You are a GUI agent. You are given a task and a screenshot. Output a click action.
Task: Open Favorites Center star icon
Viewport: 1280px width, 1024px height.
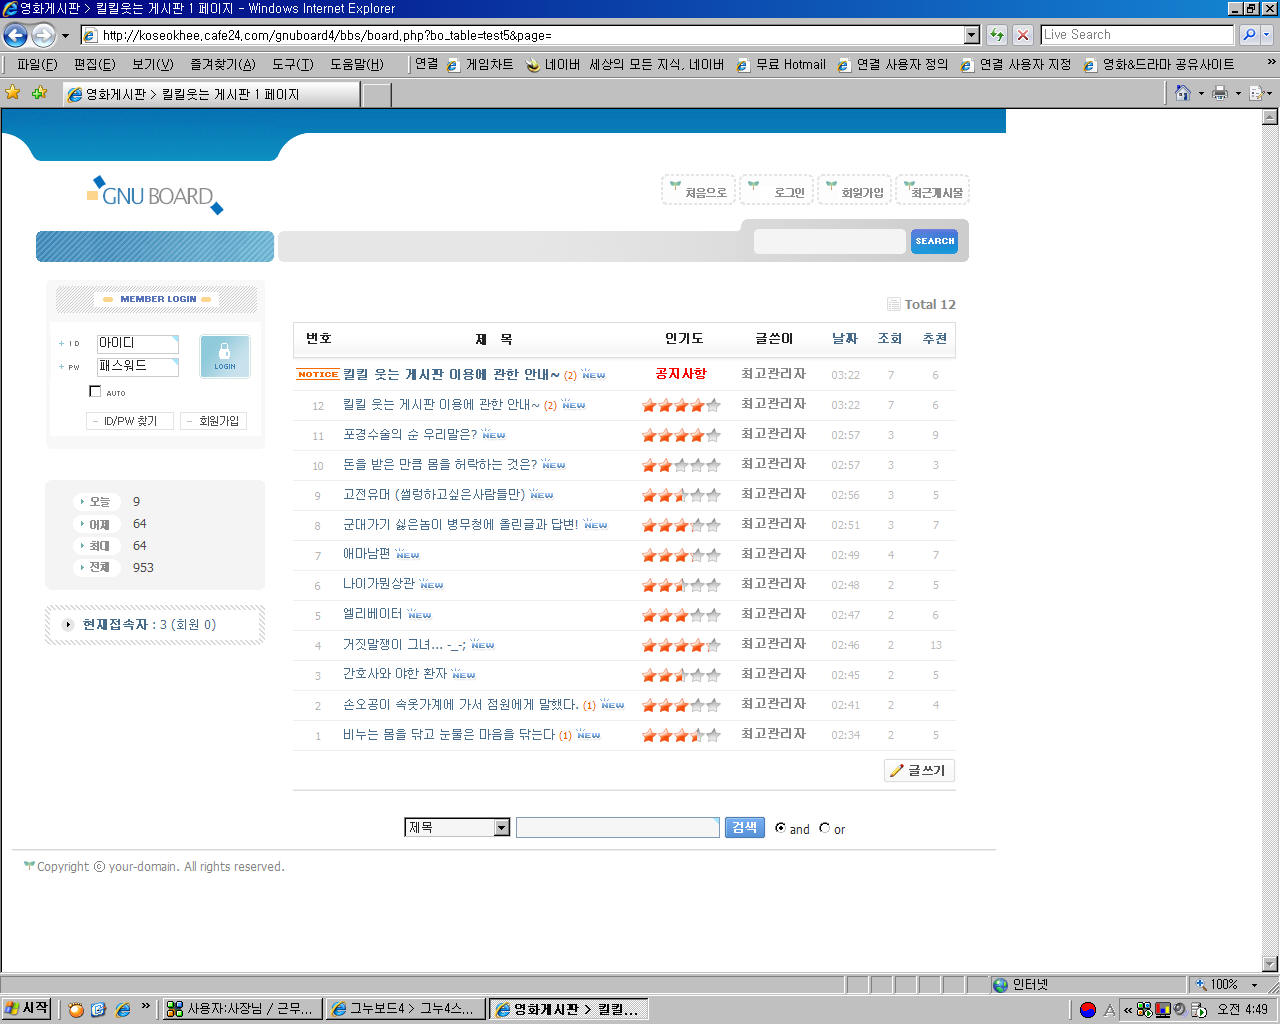click(x=13, y=93)
